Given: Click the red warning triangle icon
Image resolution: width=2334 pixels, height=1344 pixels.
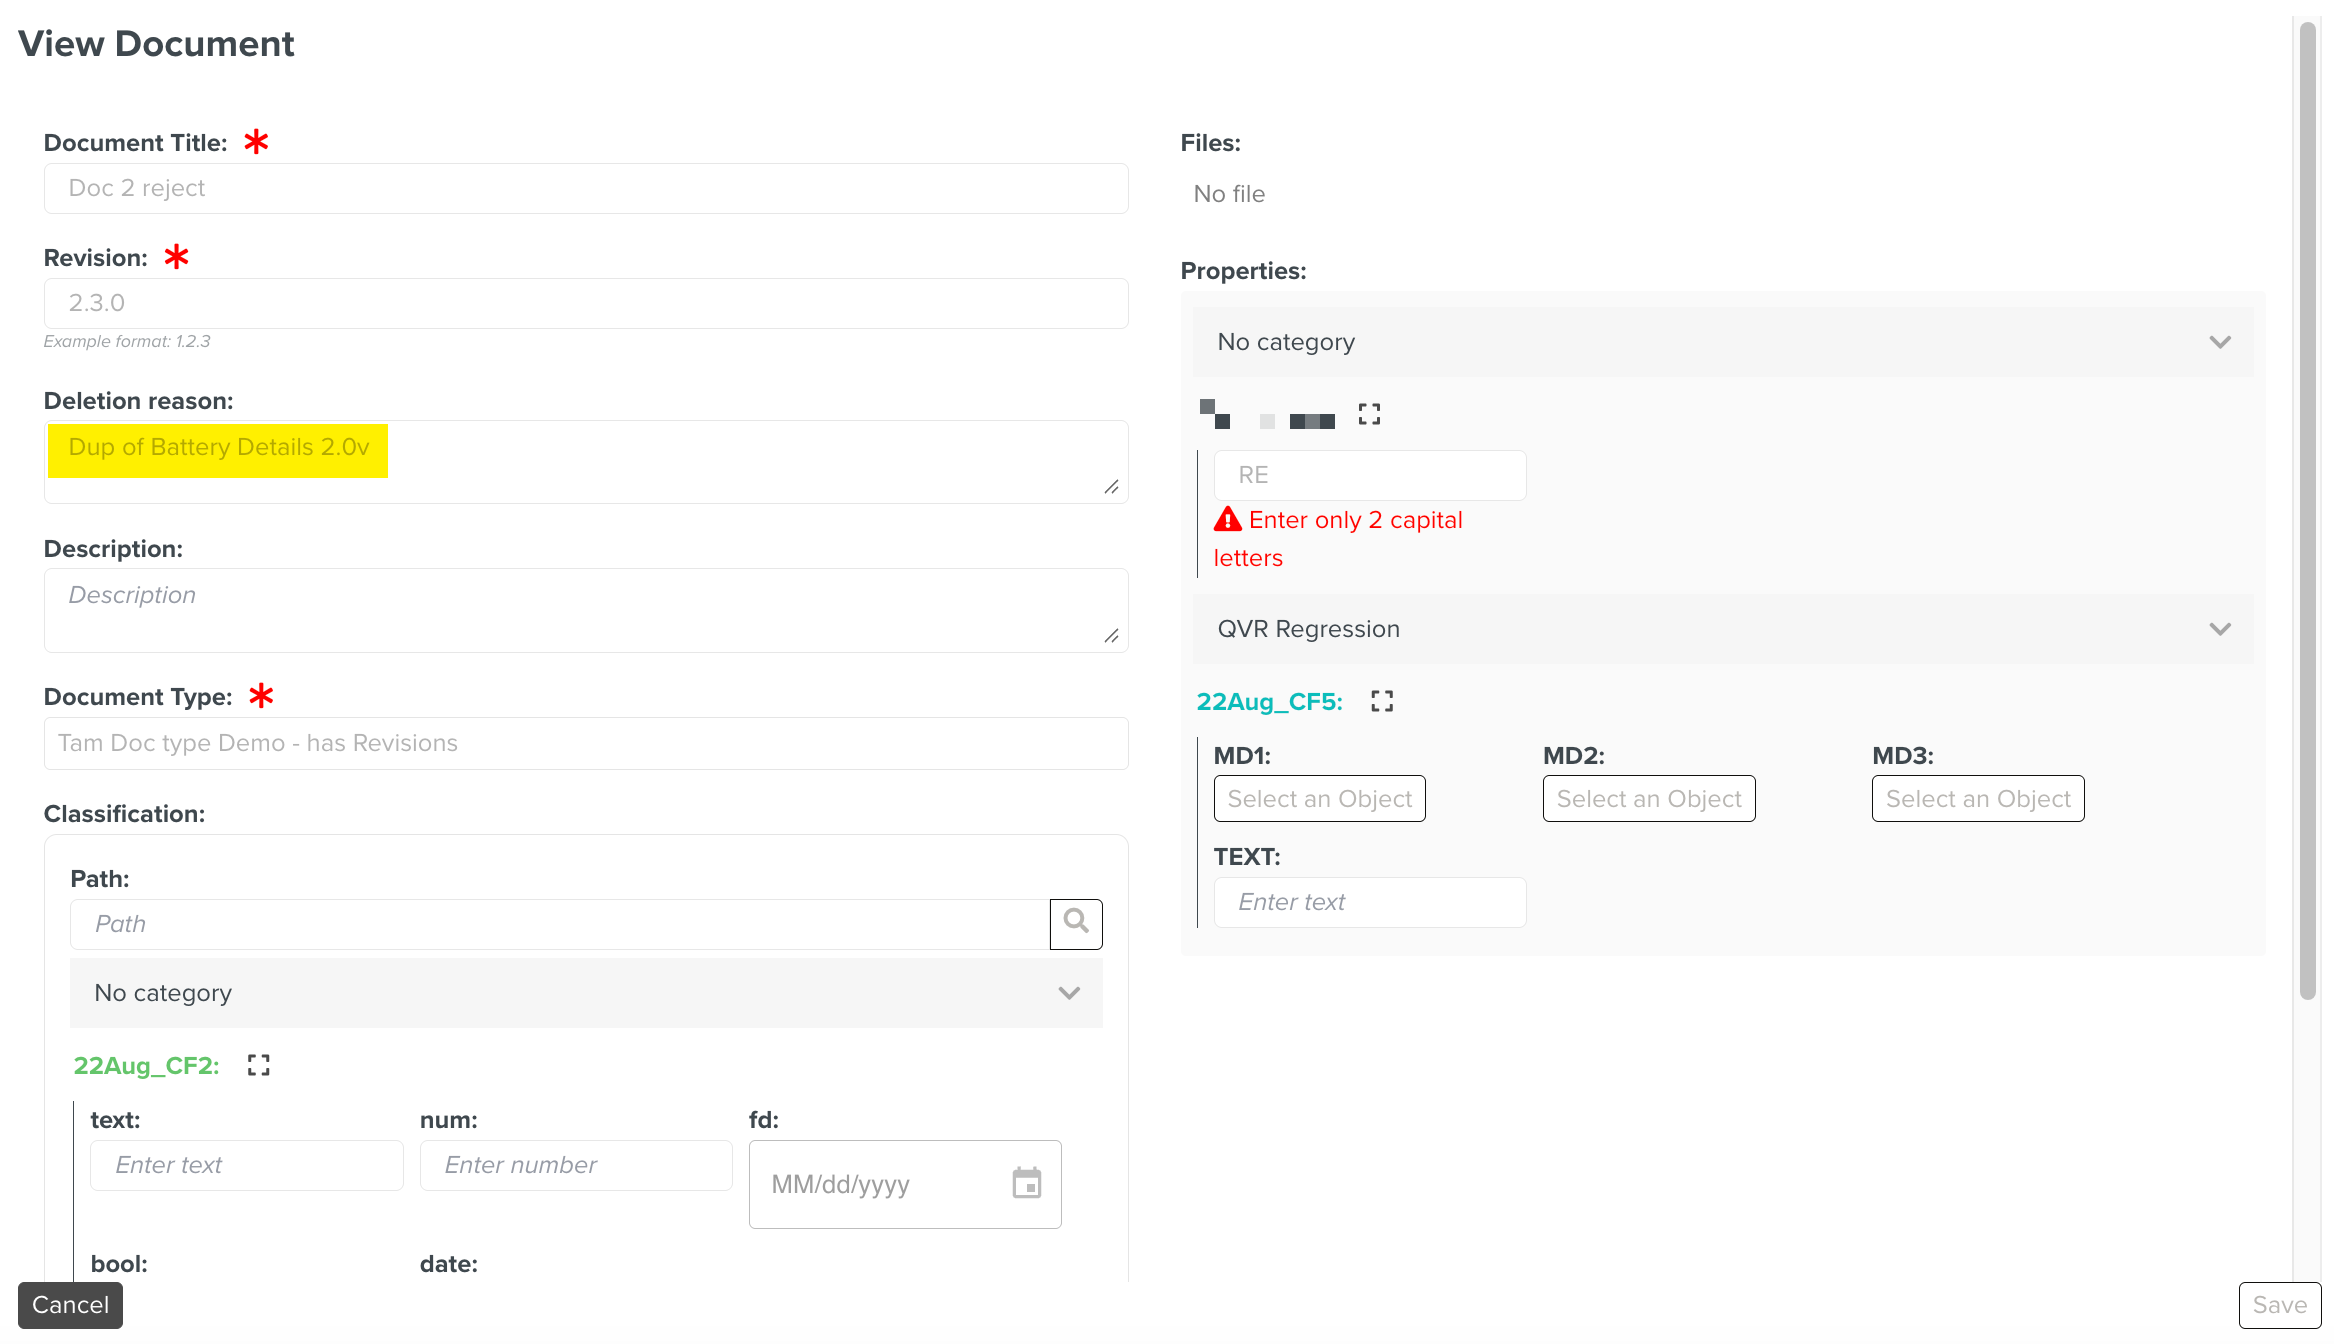Looking at the screenshot, I should pos(1228,520).
